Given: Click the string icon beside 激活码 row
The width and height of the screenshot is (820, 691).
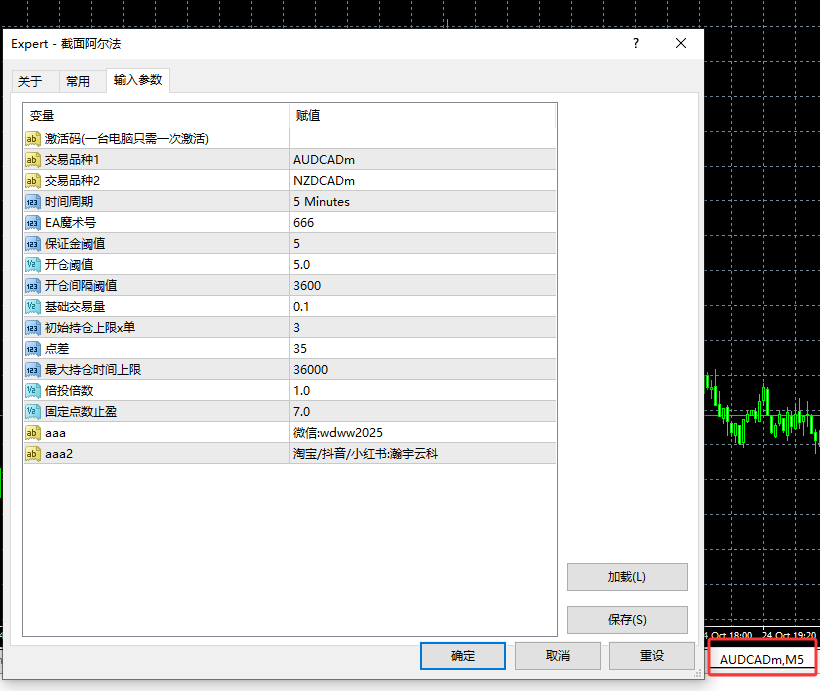Looking at the screenshot, I should coord(32,139).
